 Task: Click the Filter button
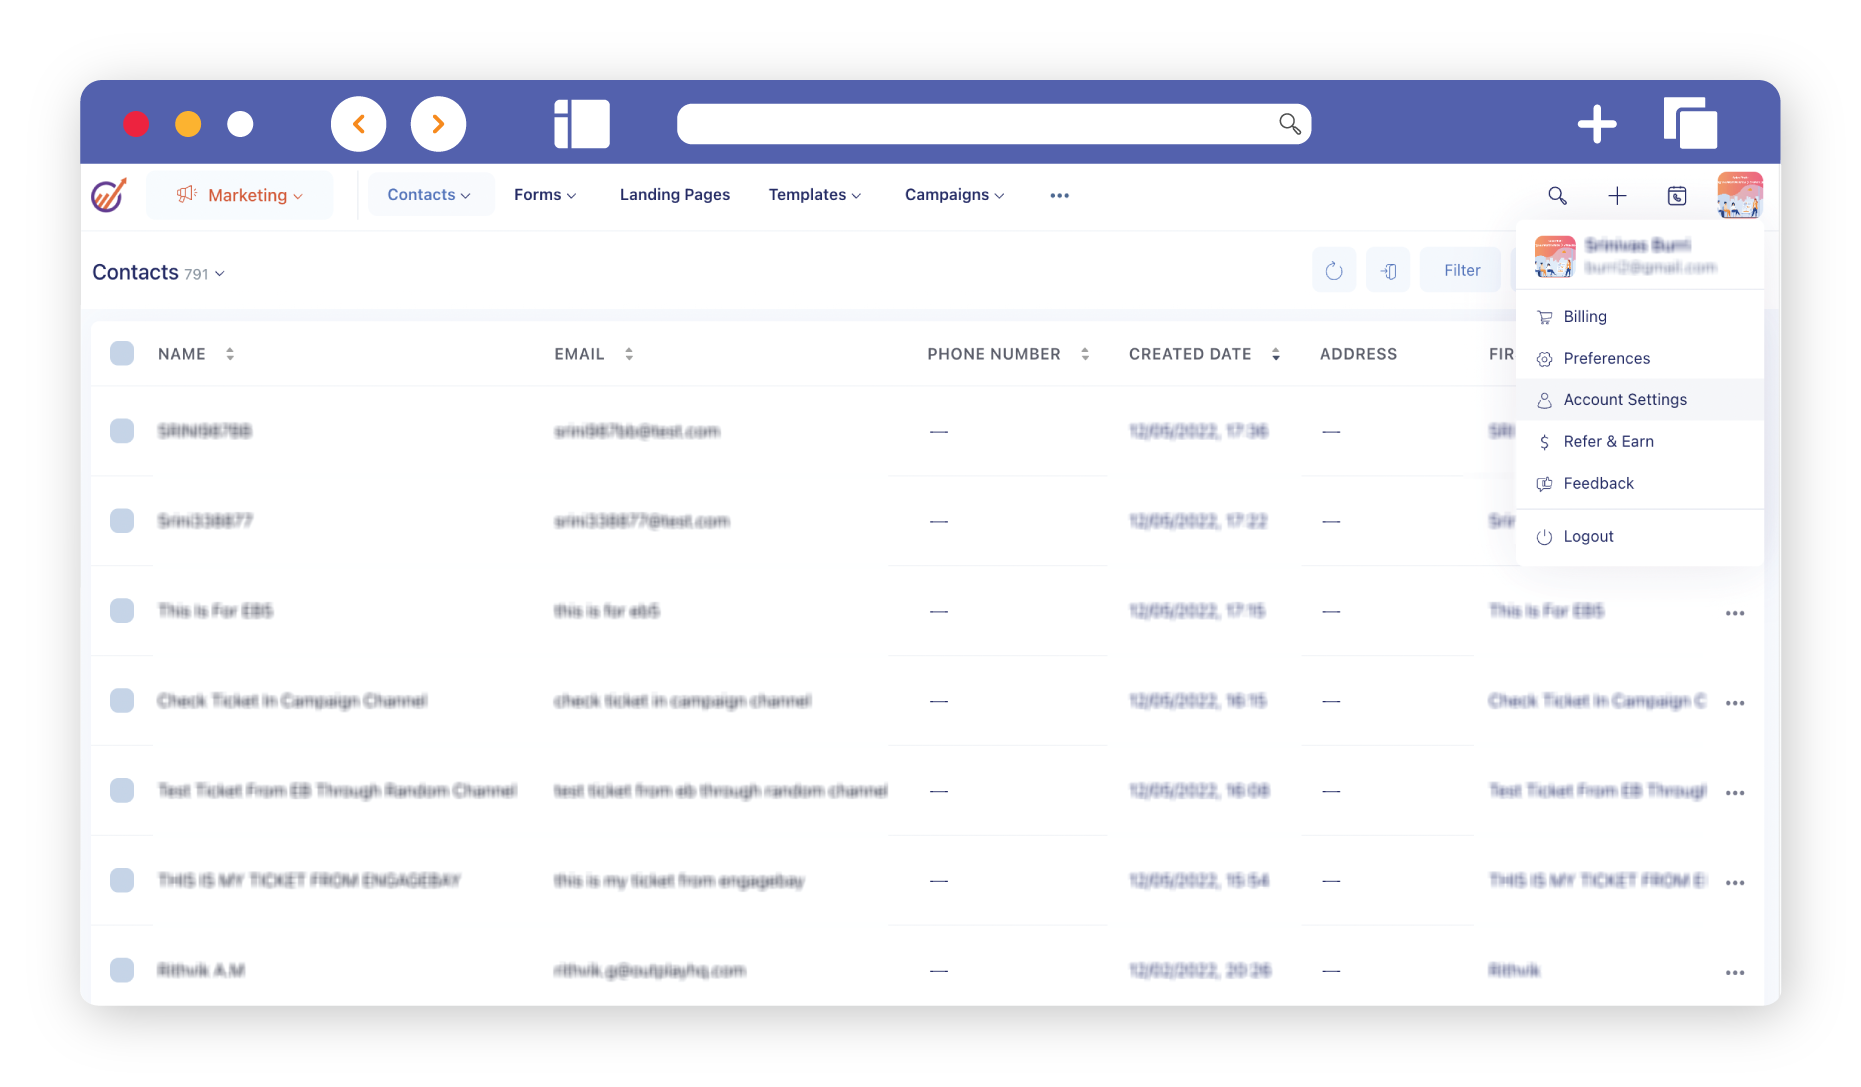(1461, 270)
